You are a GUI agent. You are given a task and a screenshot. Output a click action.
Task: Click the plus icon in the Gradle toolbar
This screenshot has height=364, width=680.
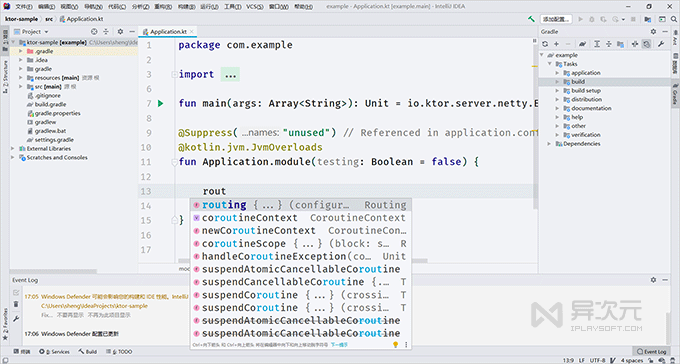click(x=556, y=44)
